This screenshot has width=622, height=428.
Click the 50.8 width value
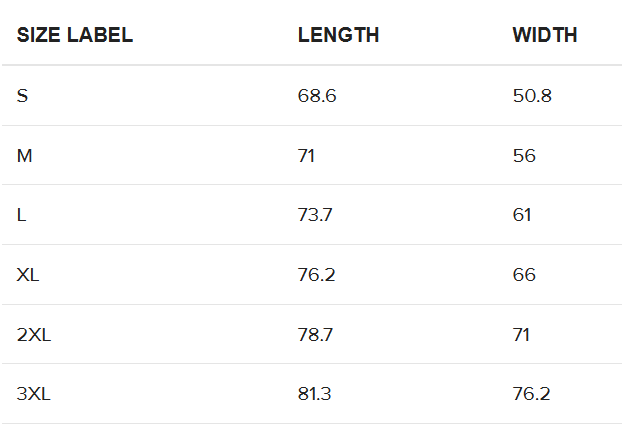click(x=532, y=96)
